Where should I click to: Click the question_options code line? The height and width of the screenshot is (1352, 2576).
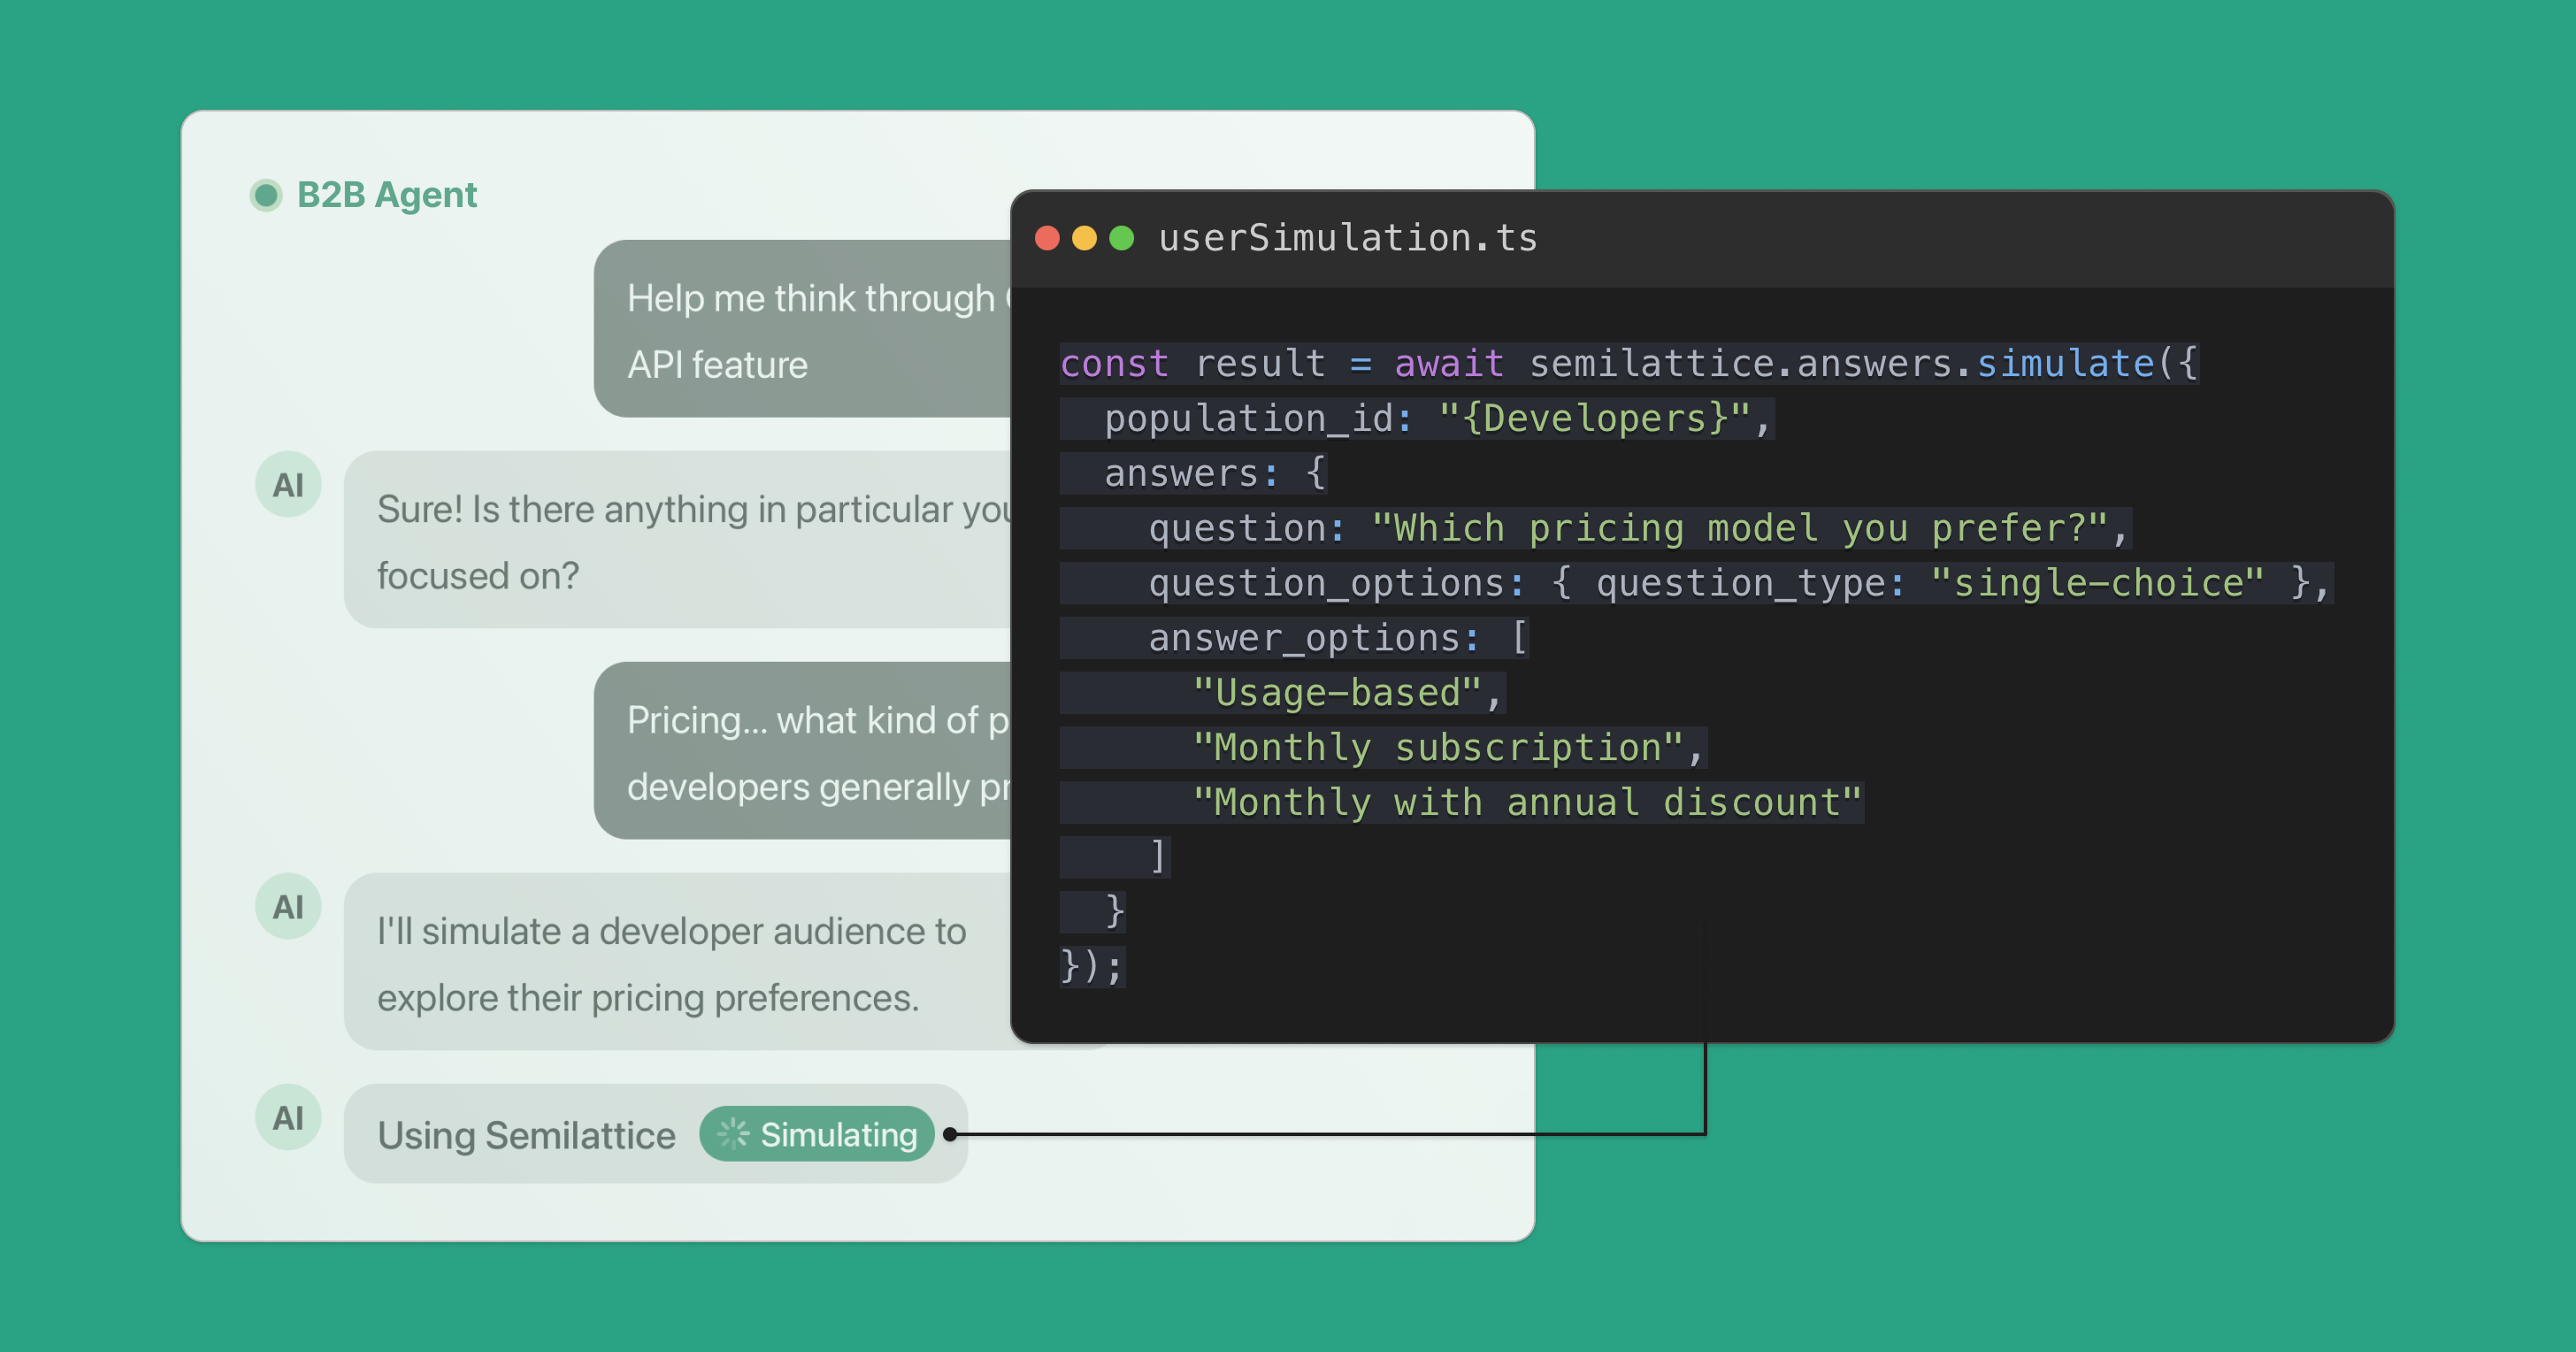(x=1697, y=583)
